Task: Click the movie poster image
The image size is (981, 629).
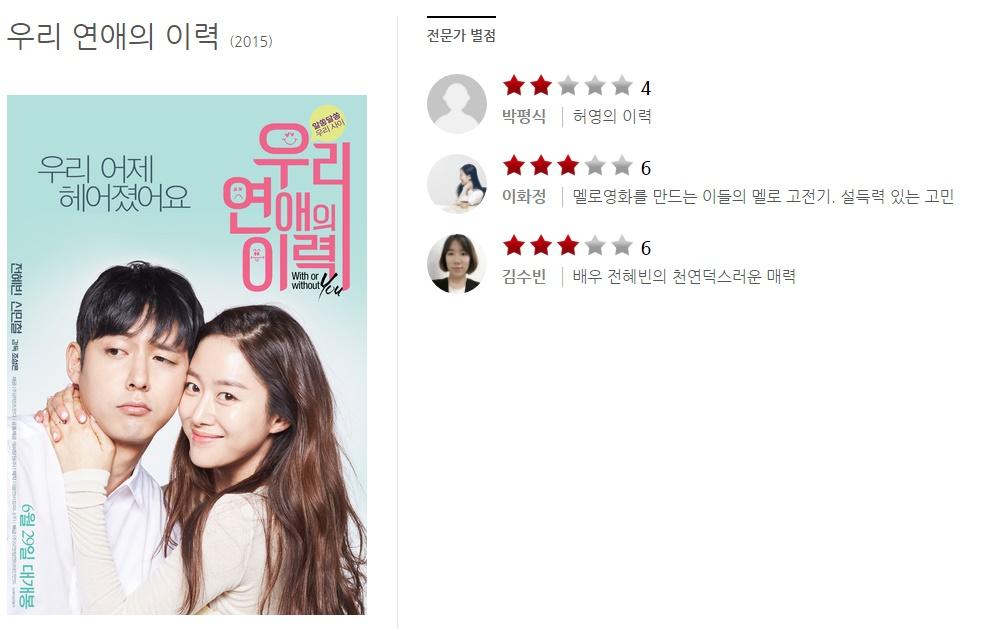Action: [187, 355]
